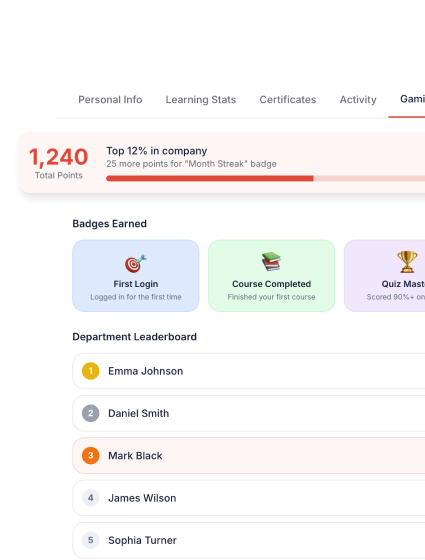Click the 1,240 Total Points figure
This screenshot has height=560, width=425.
(59, 157)
